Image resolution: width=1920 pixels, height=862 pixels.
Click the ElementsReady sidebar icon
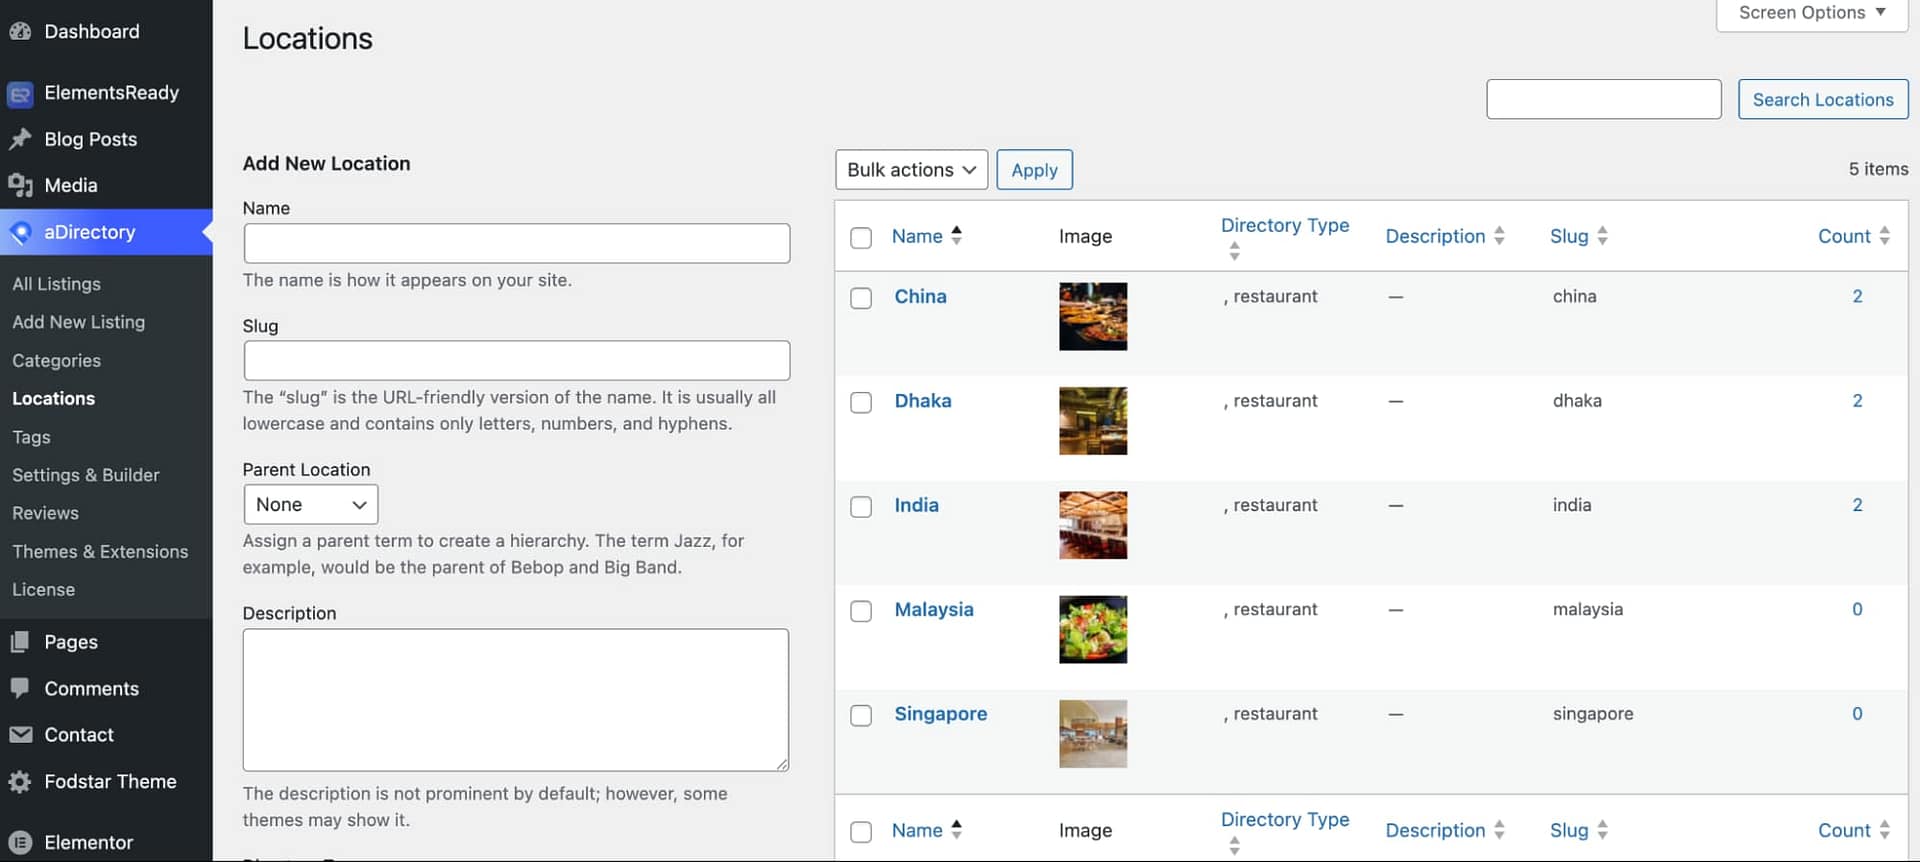point(20,94)
